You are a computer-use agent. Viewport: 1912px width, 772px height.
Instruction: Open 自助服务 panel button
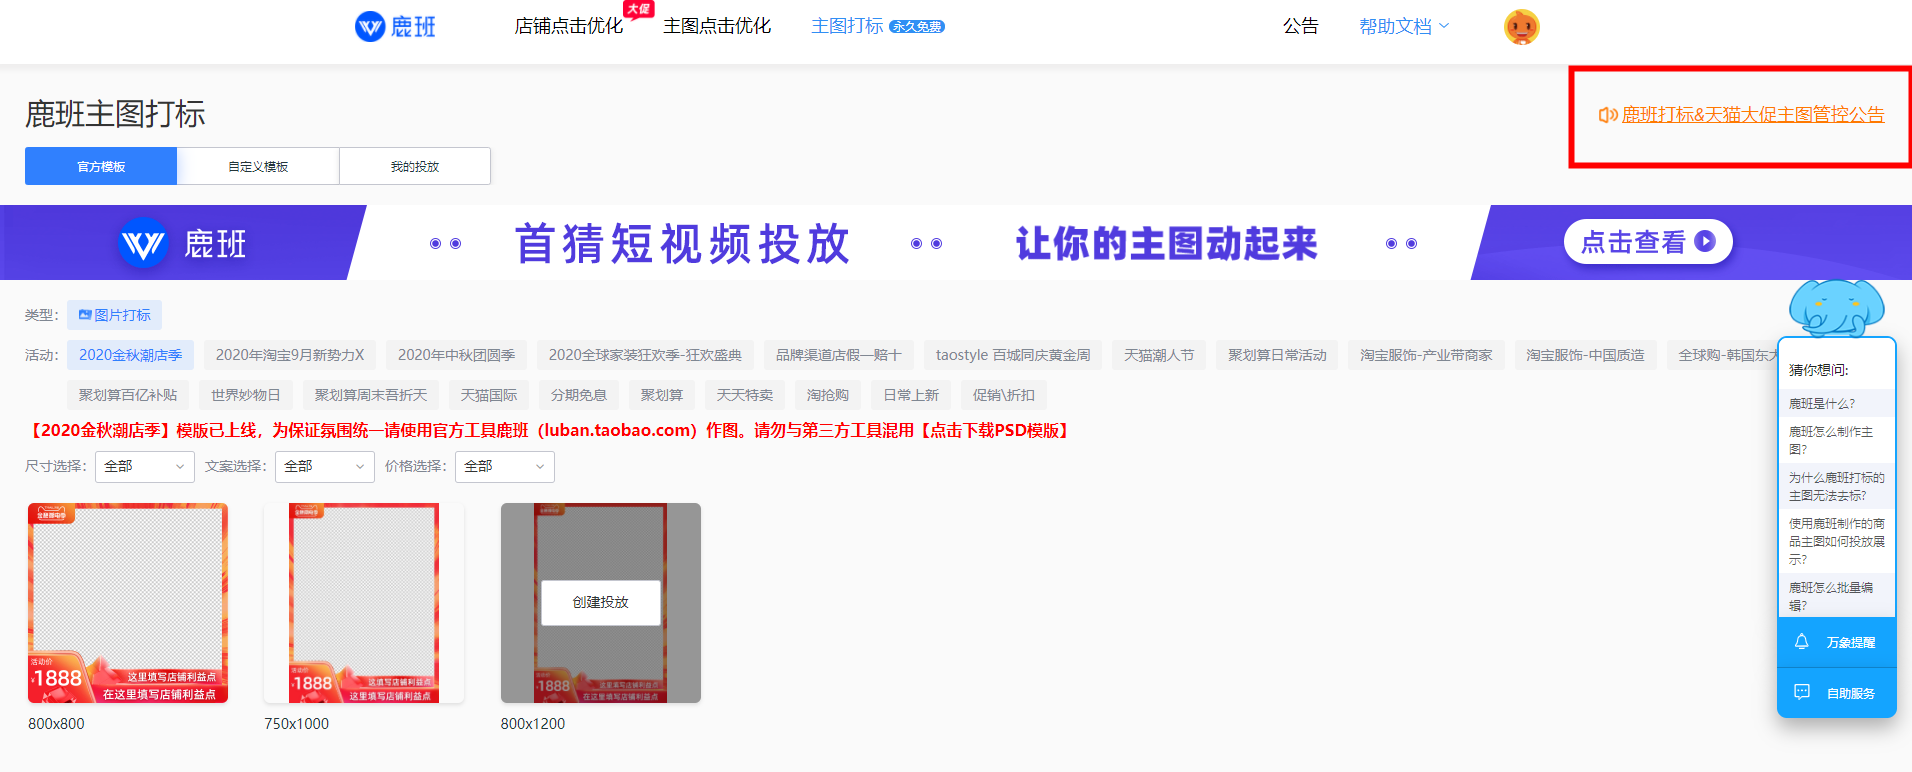point(1836,693)
